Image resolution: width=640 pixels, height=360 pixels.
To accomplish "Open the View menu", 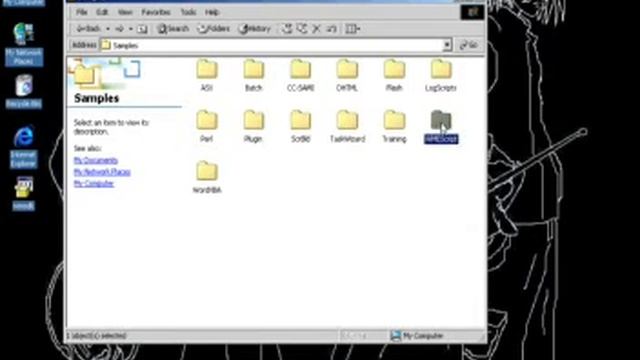I will [125, 12].
